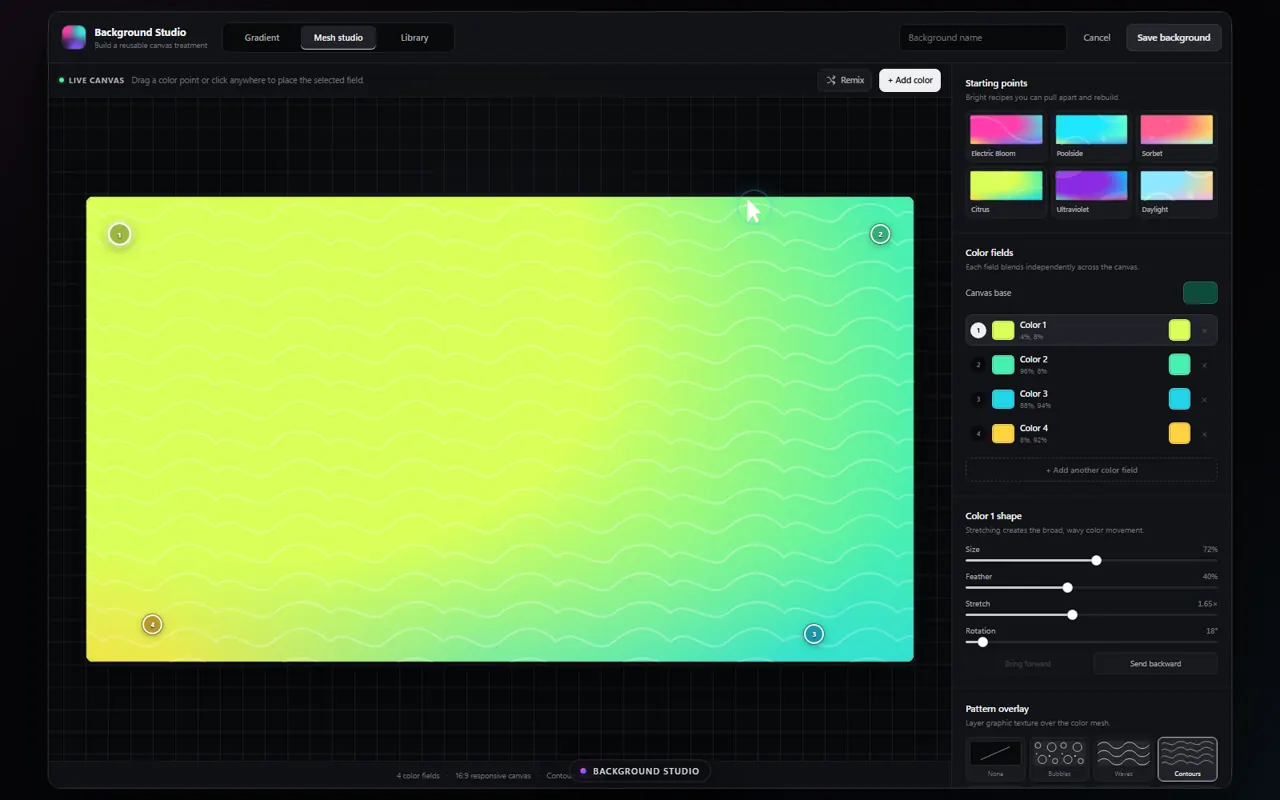Click the Background Studio gradient logo icon
The height and width of the screenshot is (800, 1280).
tap(74, 38)
